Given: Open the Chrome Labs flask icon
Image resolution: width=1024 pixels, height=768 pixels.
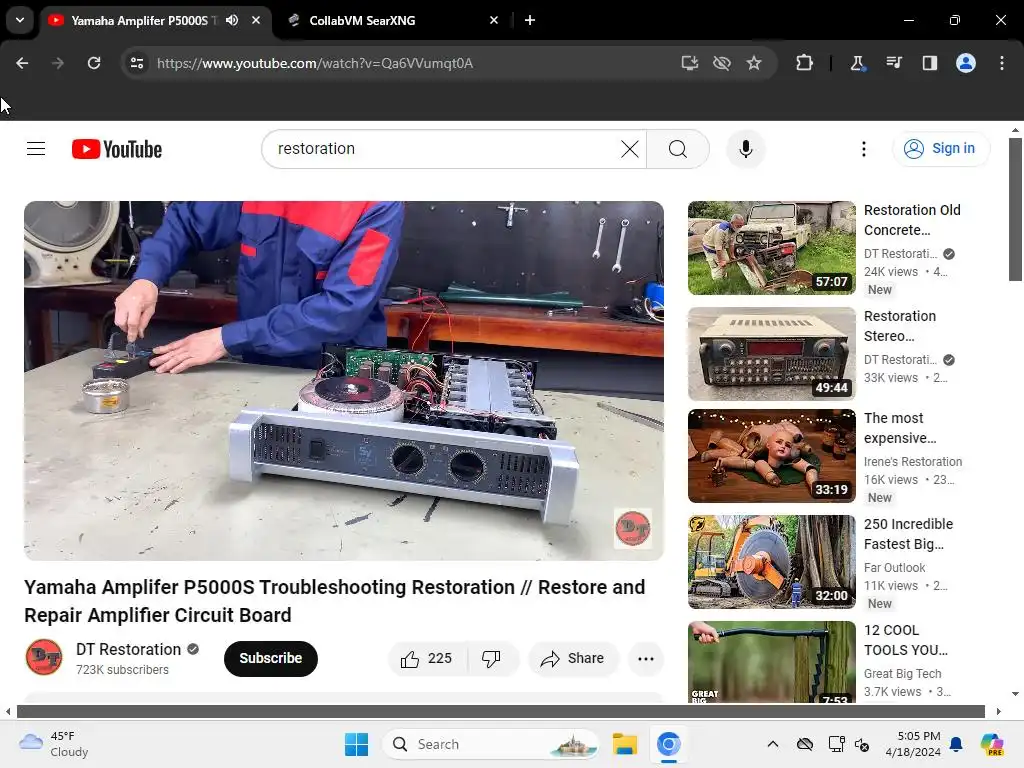Looking at the screenshot, I should tap(857, 63).
